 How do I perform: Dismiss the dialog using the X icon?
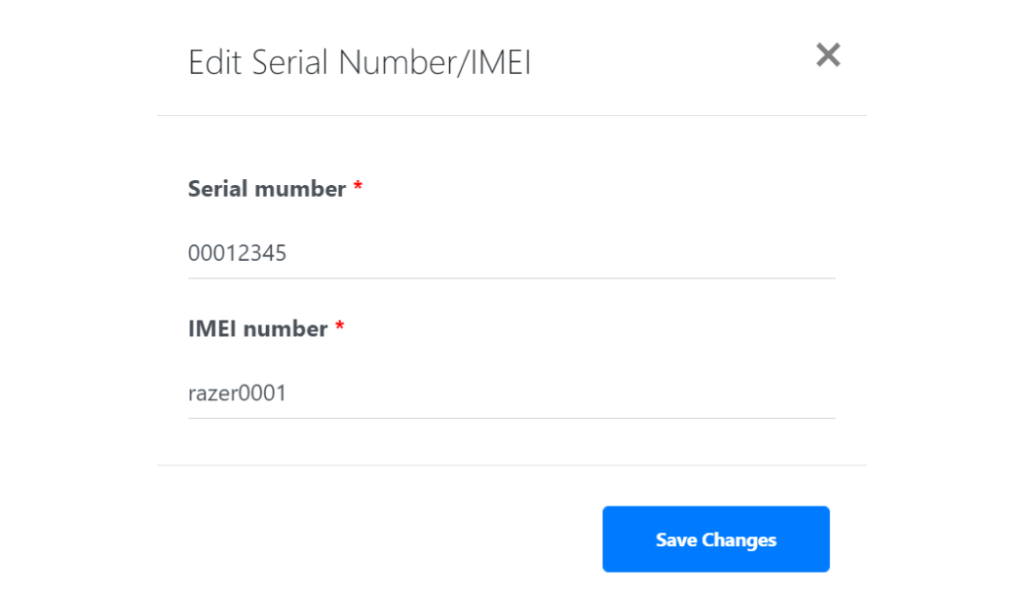(x=828, y=56)
